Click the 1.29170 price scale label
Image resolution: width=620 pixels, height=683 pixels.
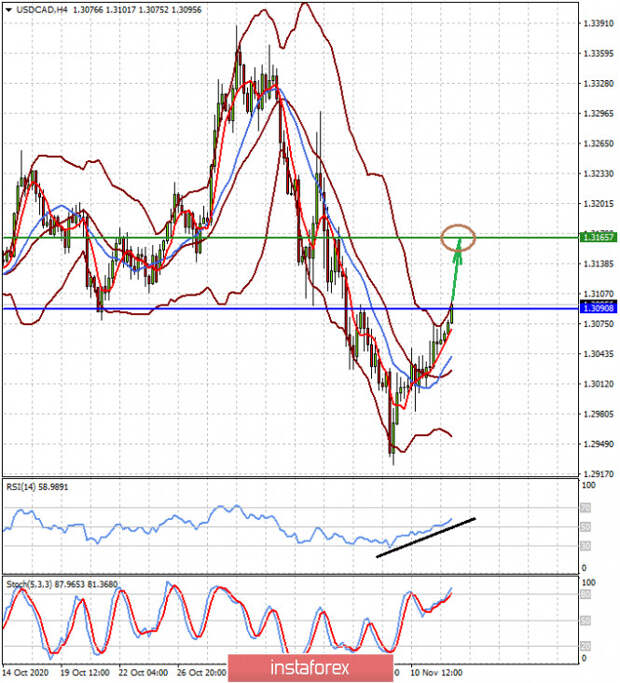pyautogui.click(x=598, y=474)
